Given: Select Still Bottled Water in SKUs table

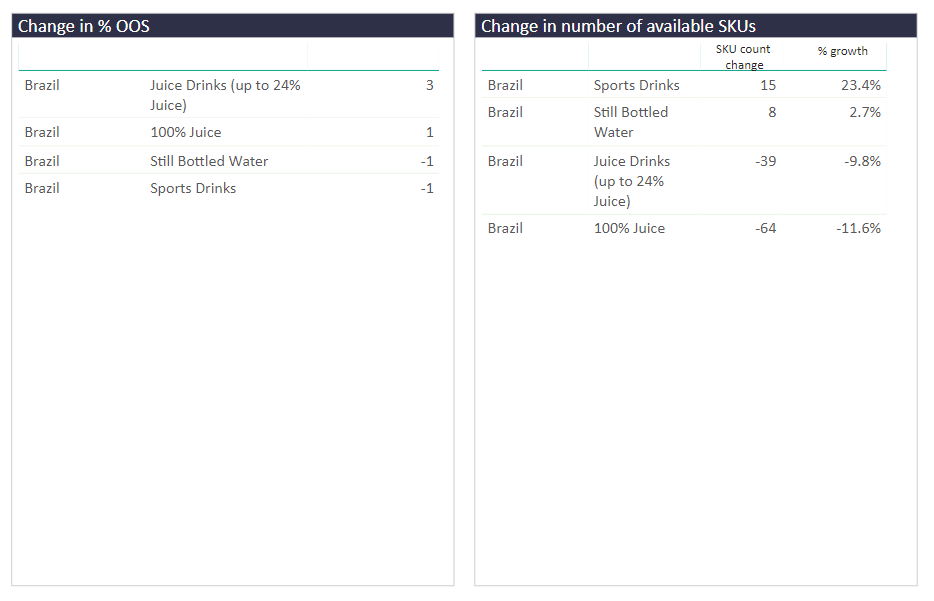Looking at the screenshot, I should click(x=631, y=122).
